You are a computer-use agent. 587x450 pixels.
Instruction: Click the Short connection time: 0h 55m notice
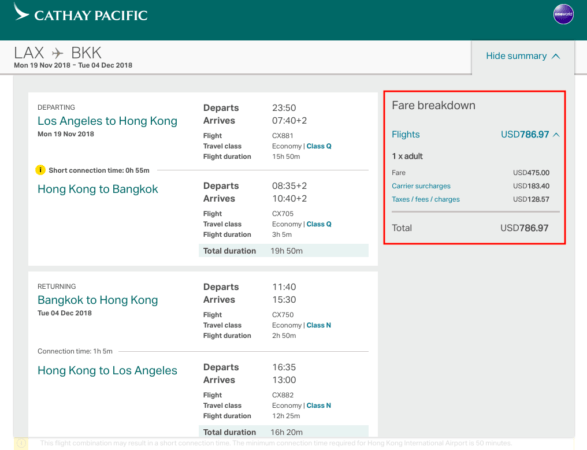pos(99,170)
